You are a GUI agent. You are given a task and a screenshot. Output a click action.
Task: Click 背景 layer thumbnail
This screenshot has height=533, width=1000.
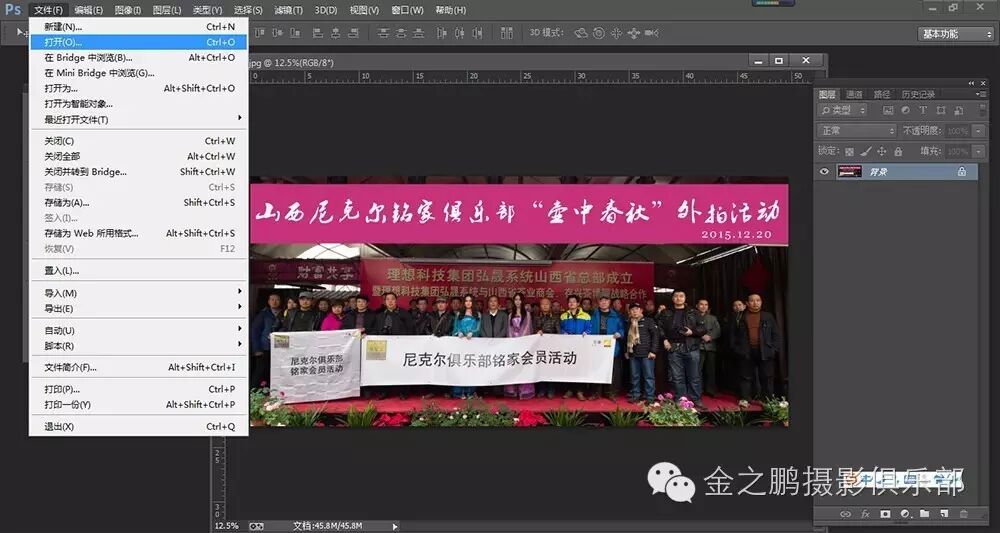(849, 171)
